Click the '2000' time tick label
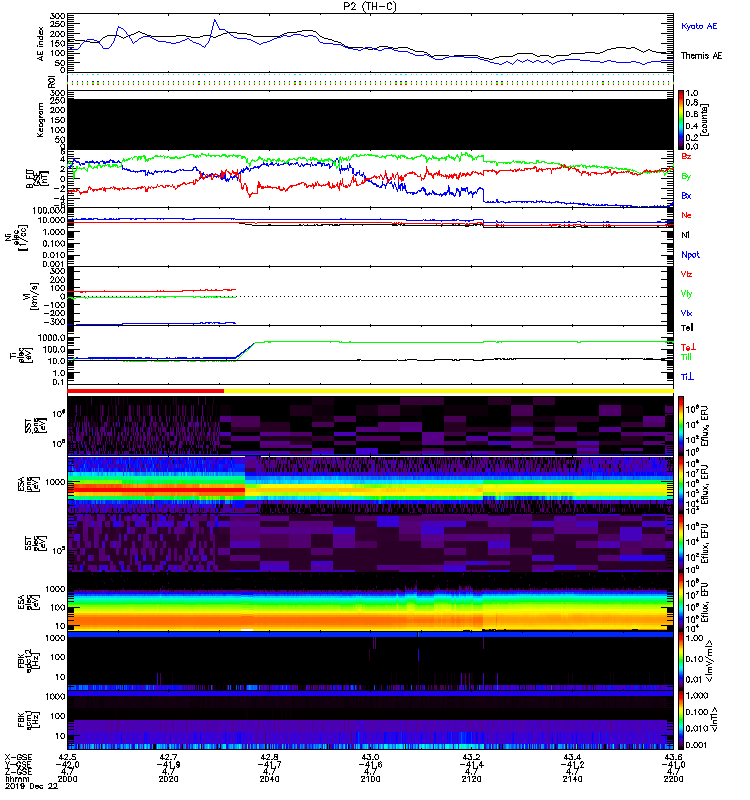The image size is (750, 800). click(x=67, y=779)
